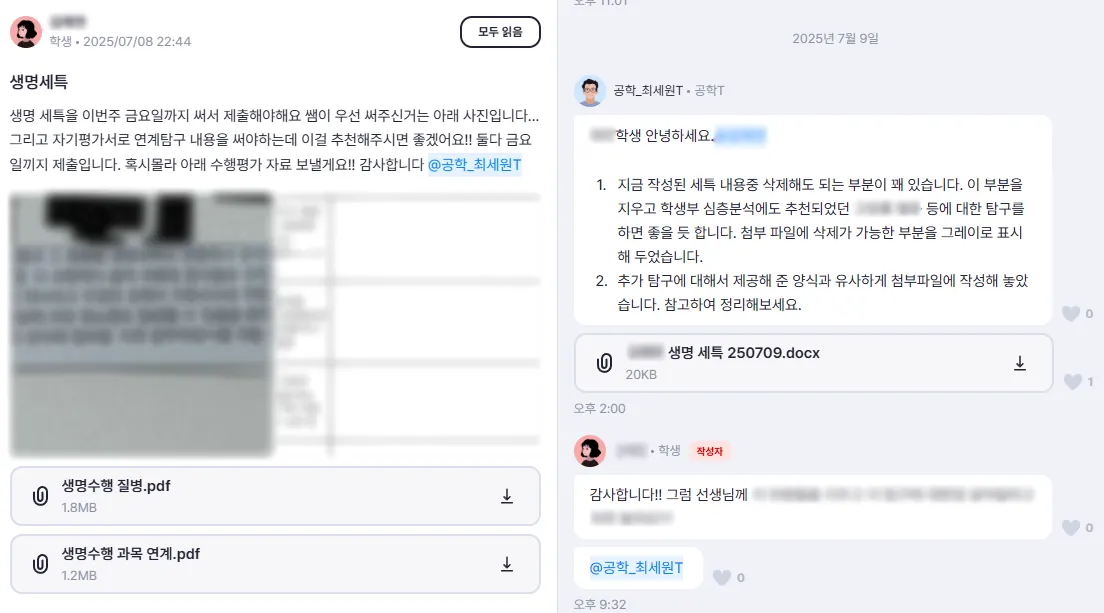The width and height of the screenshot is (1104, 613).
Task: Like the teacher's numbered reply message
Action: point(1071,314)
